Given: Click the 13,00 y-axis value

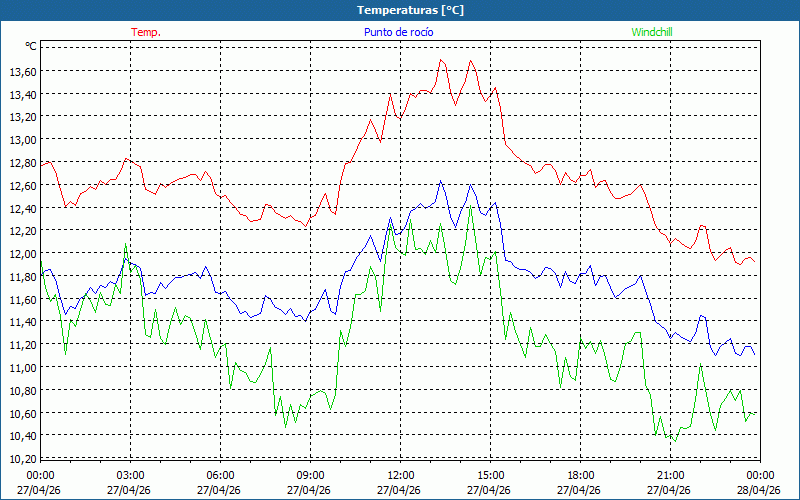Looking at the screenshot, I should click(x=22, y=140).
